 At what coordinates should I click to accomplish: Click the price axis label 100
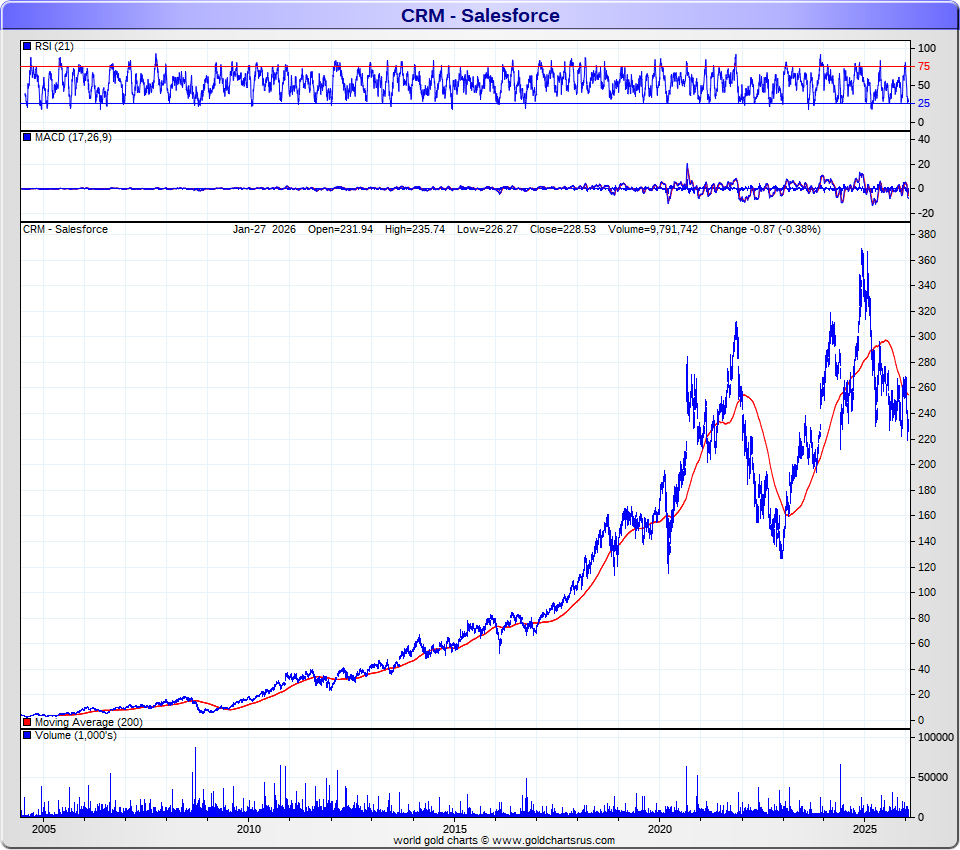926,592
